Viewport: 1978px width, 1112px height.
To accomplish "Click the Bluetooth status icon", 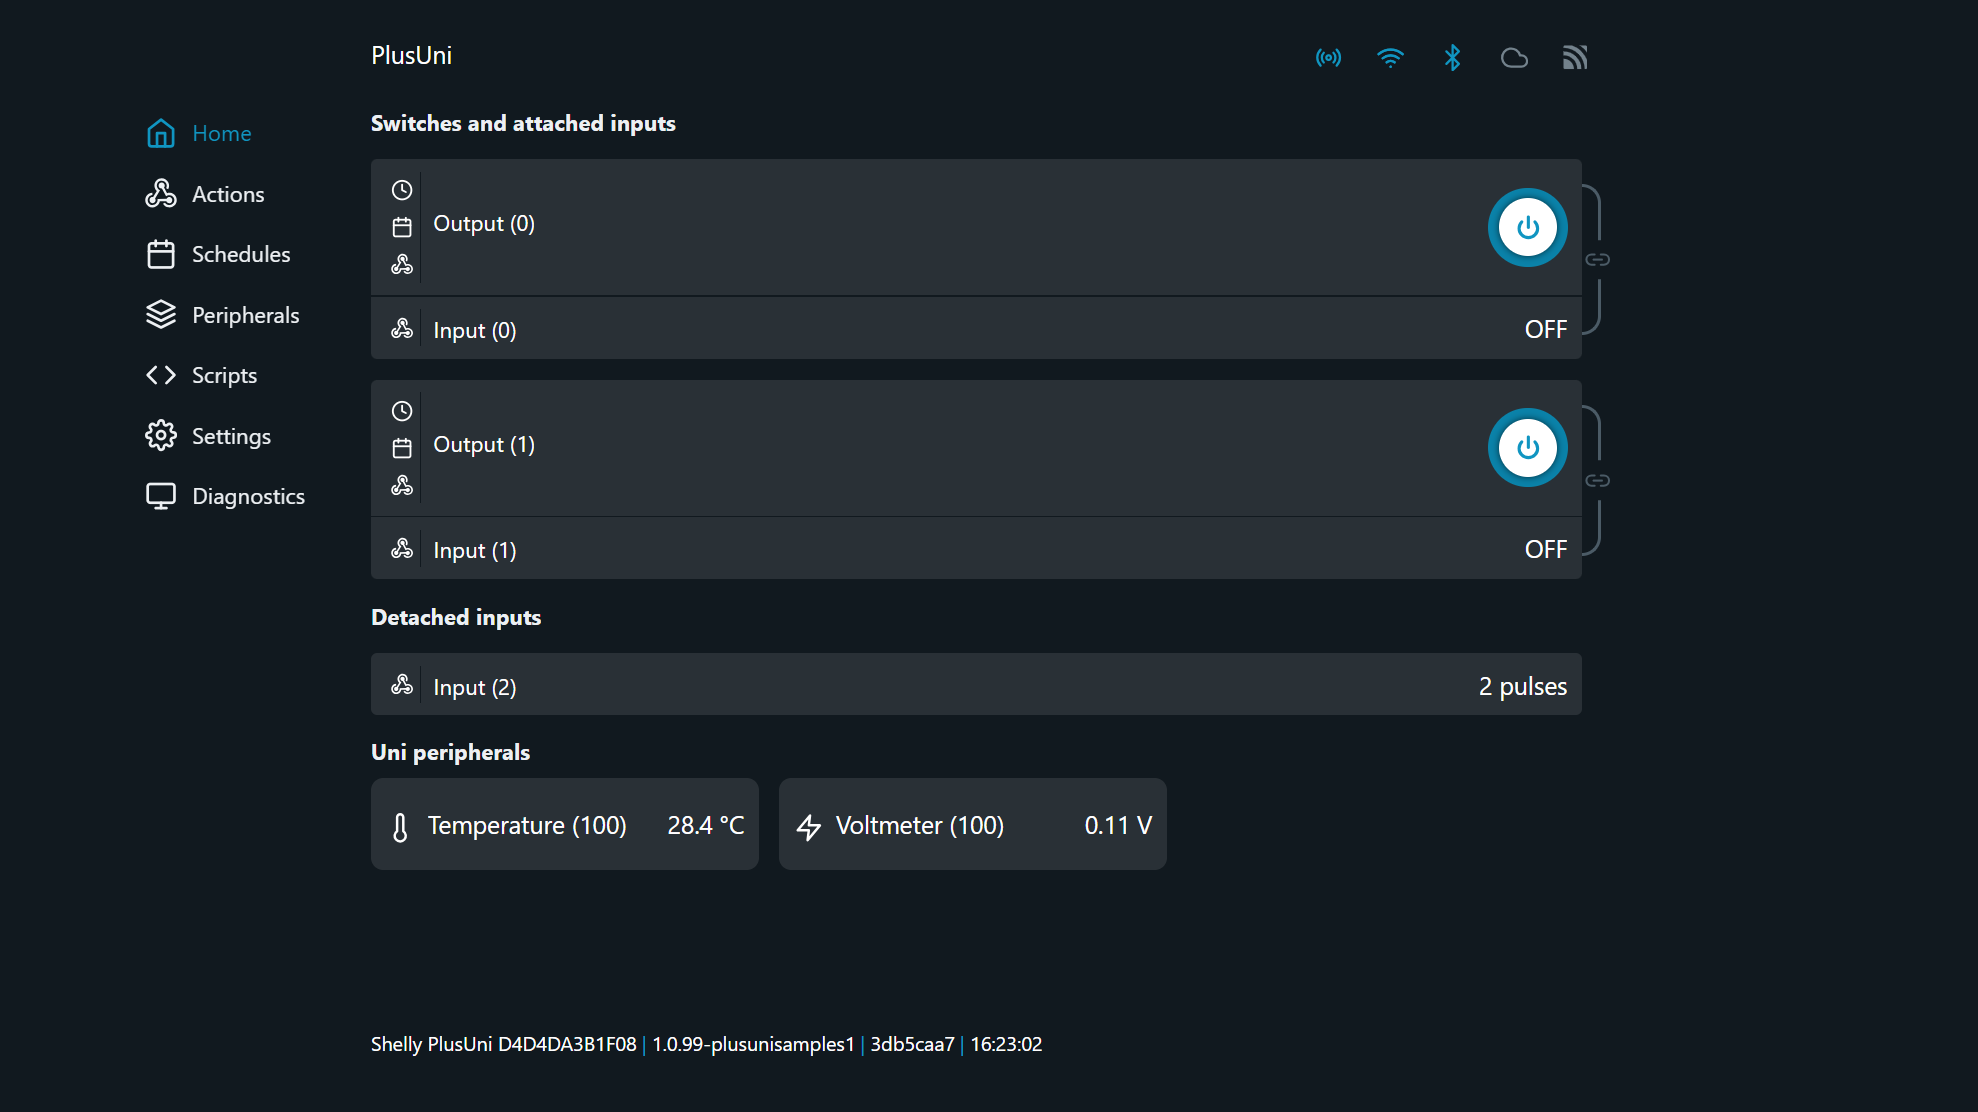I will click(1452, 58).
